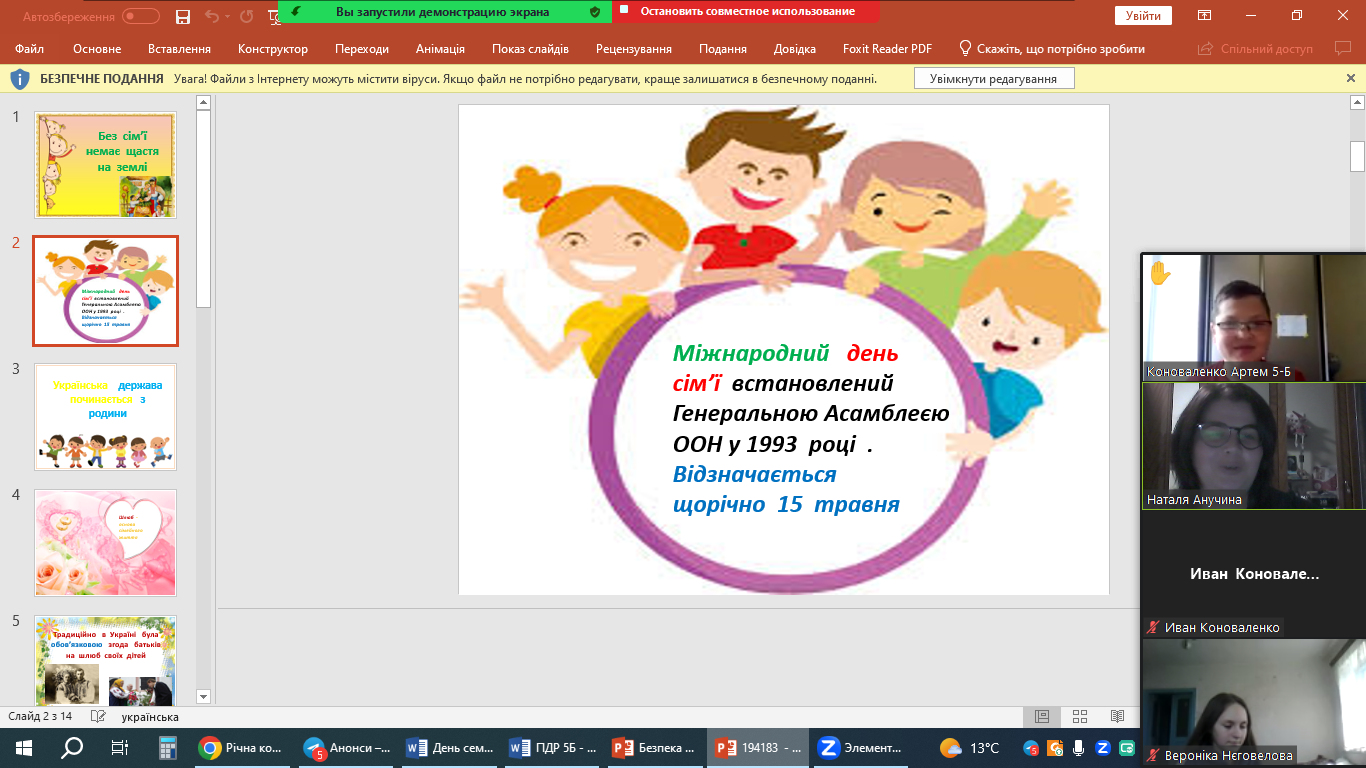This screenshot has height=768, width=1366.
Task: Open Chrome Річна ко... taskbar item
Action: click(242, 748)
